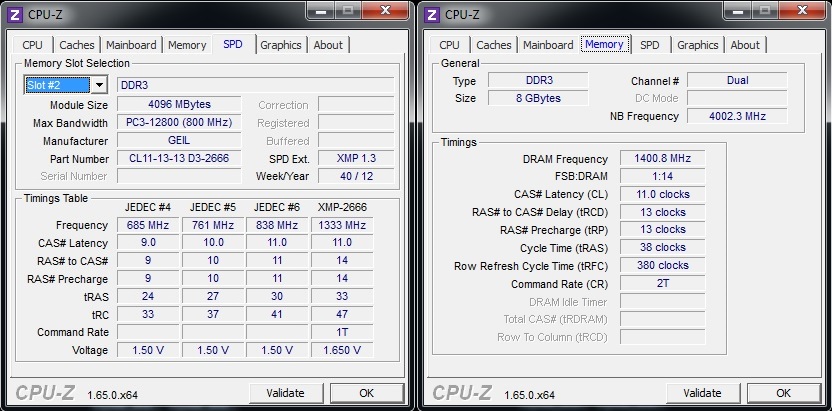Switch to CPU tab in left window
The width and height of the screenshot is (832, 411).
pos(32,45)
